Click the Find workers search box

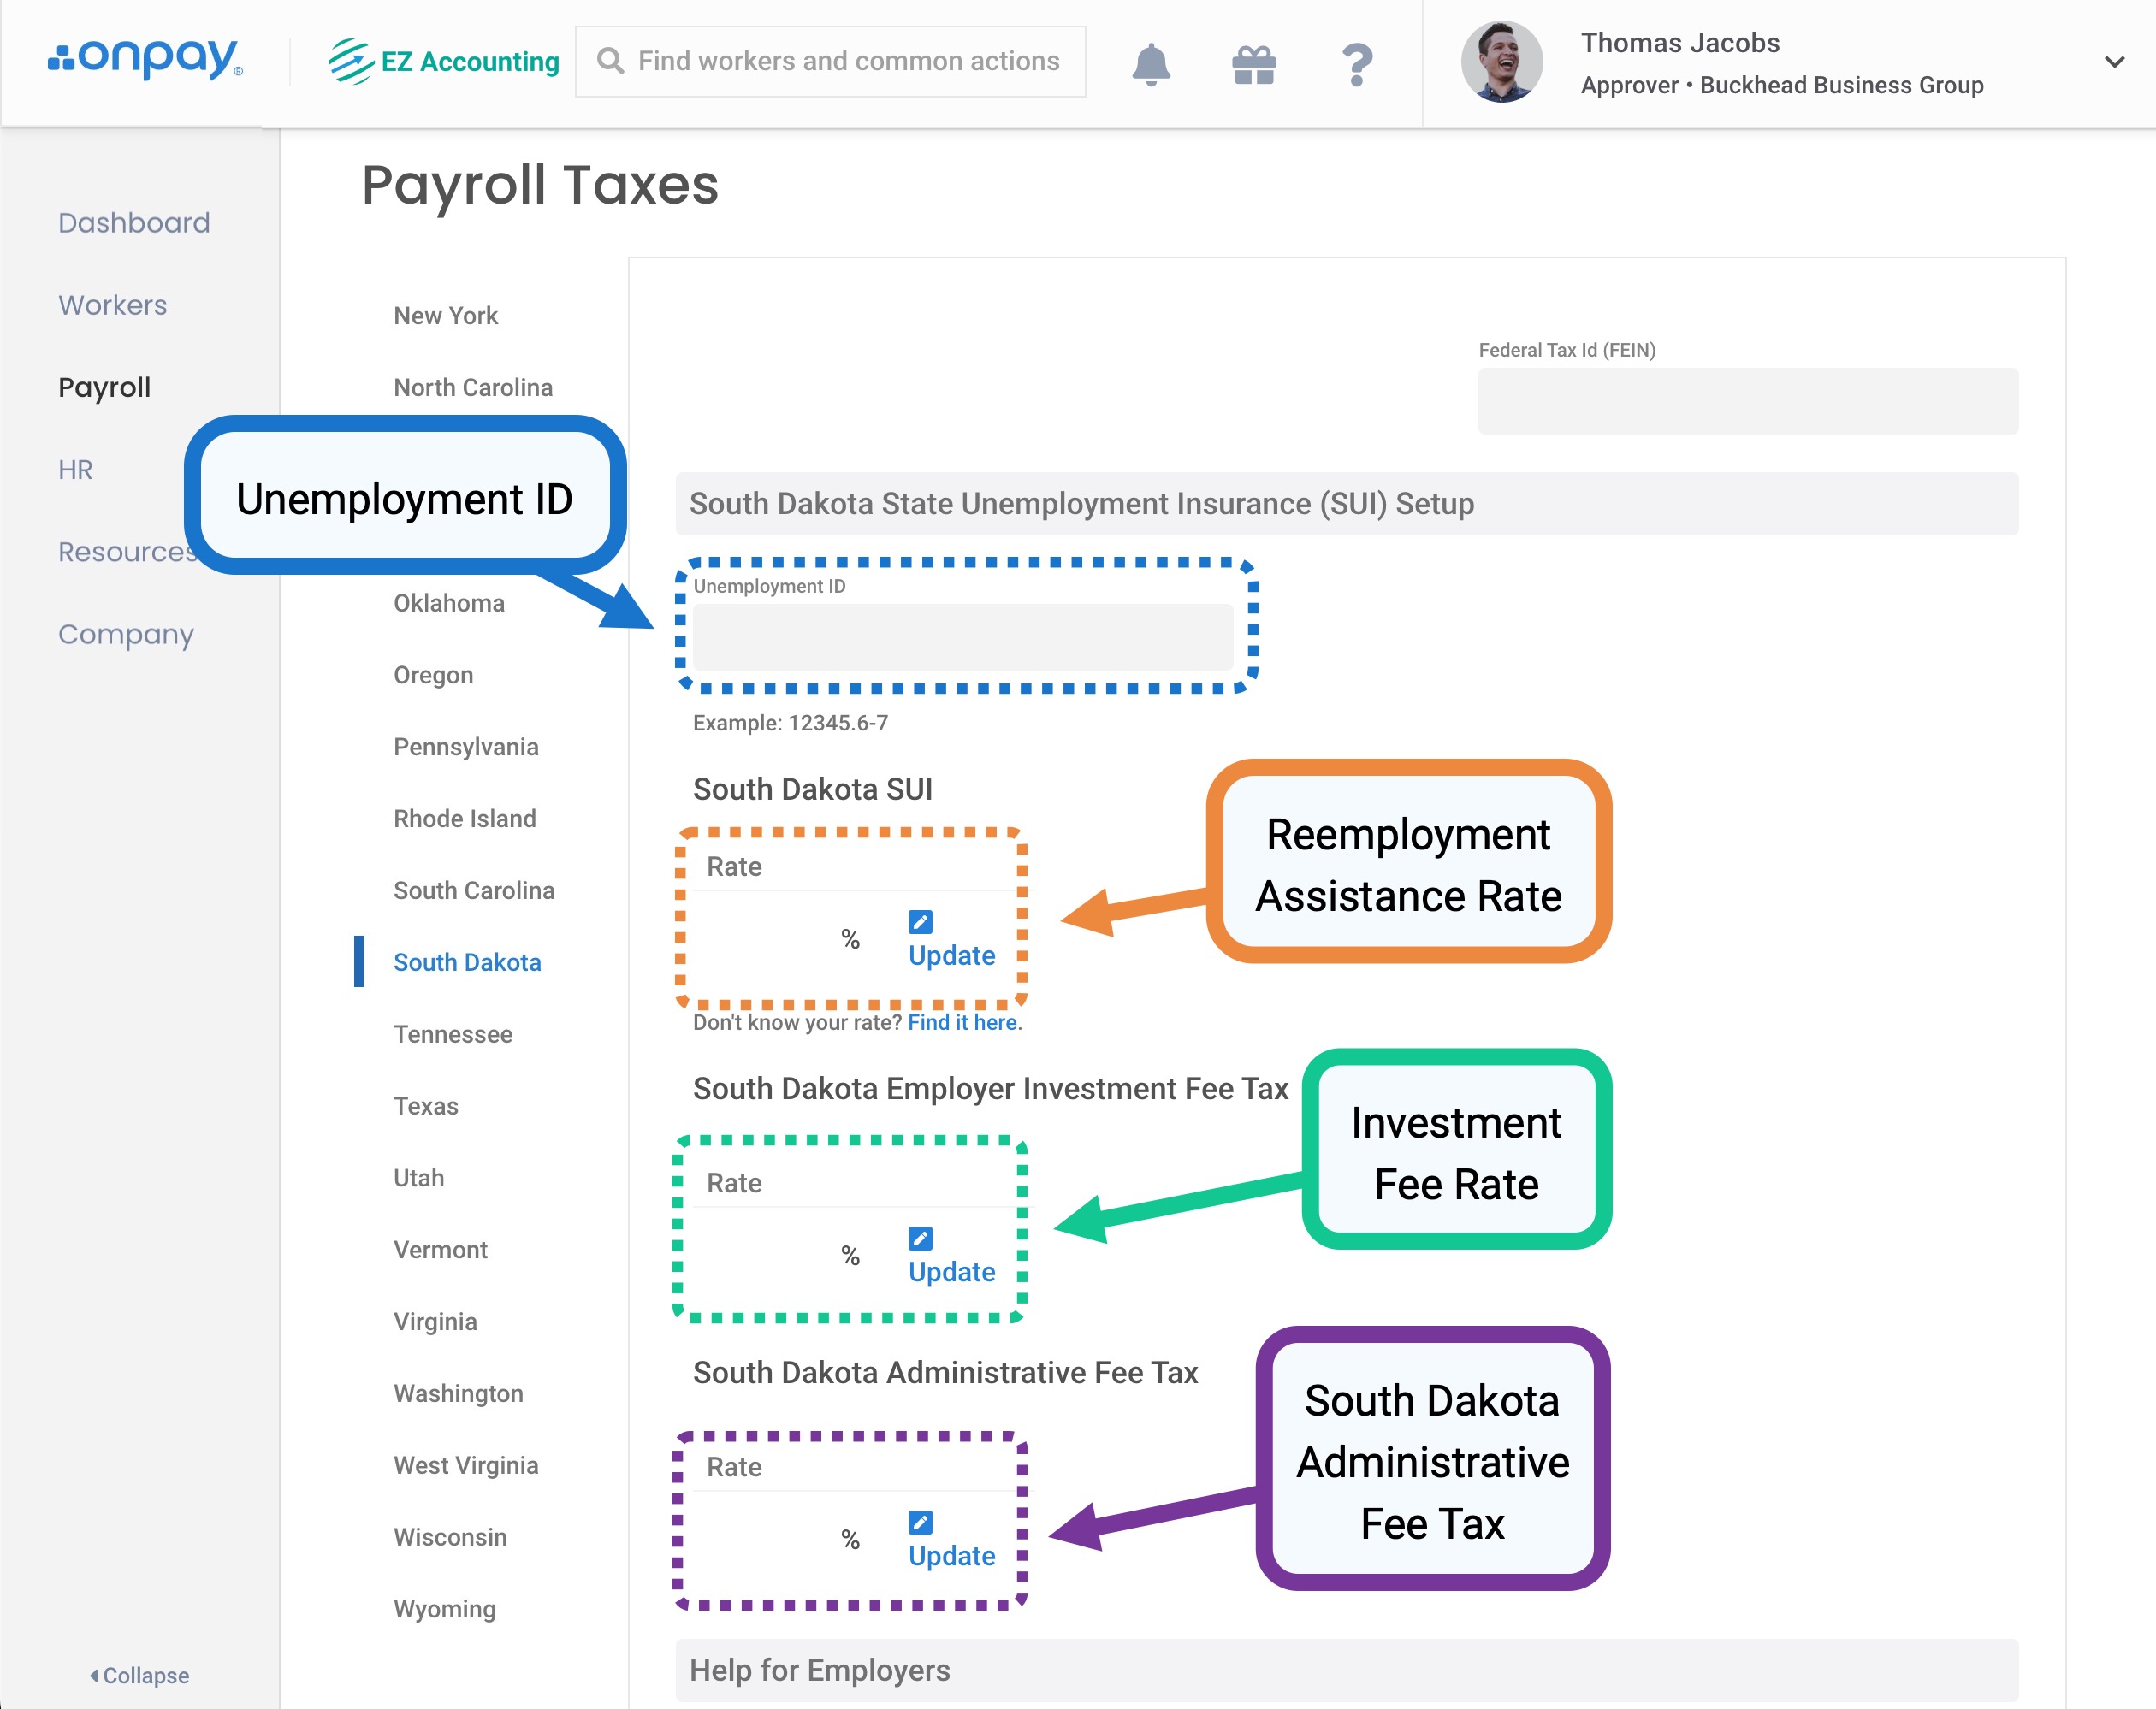point(830,61)
